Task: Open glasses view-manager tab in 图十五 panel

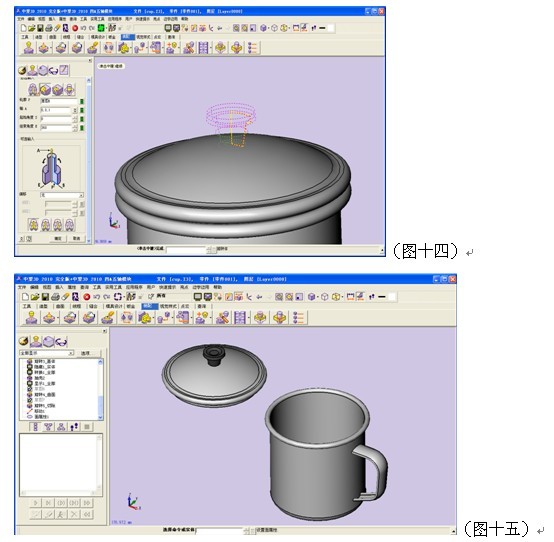Action: (61, 342)
